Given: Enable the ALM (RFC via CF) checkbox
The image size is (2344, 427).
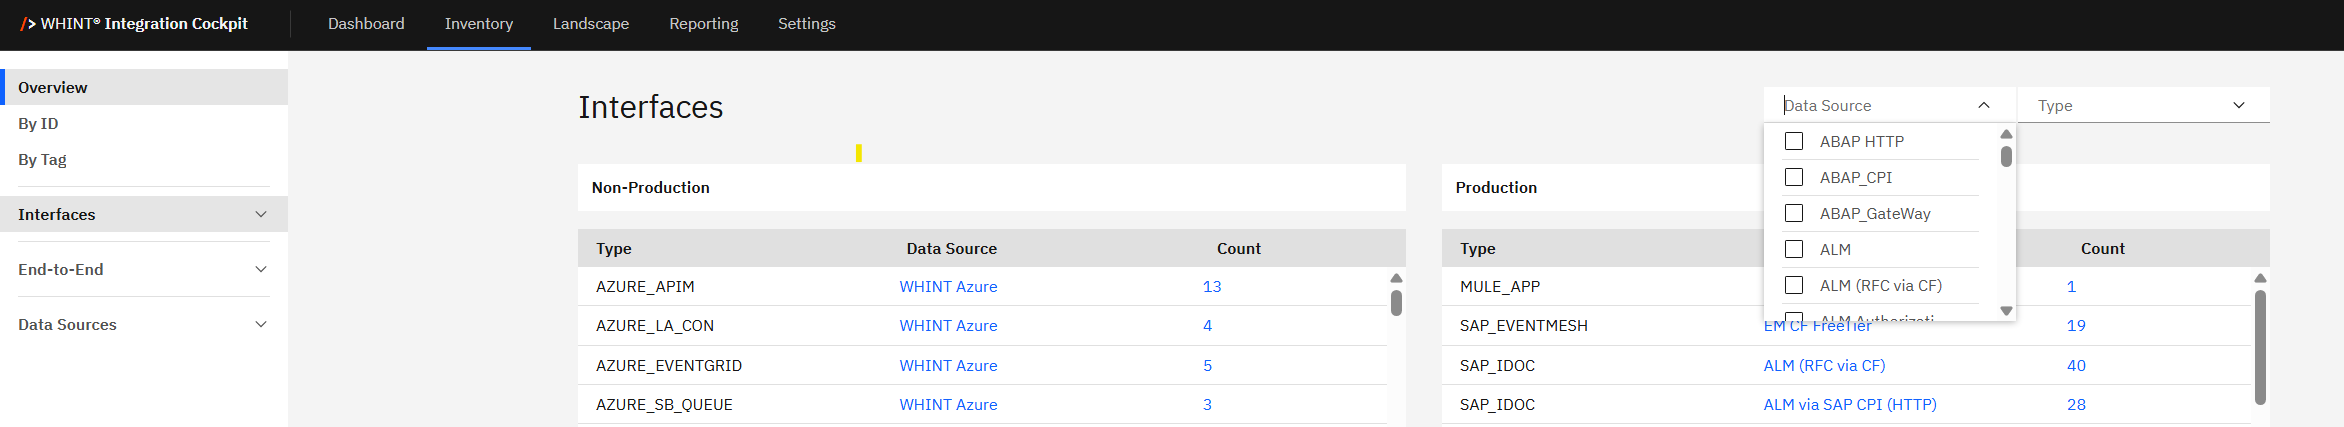Looking at the screenshot, I should (x=1794, y=286).
